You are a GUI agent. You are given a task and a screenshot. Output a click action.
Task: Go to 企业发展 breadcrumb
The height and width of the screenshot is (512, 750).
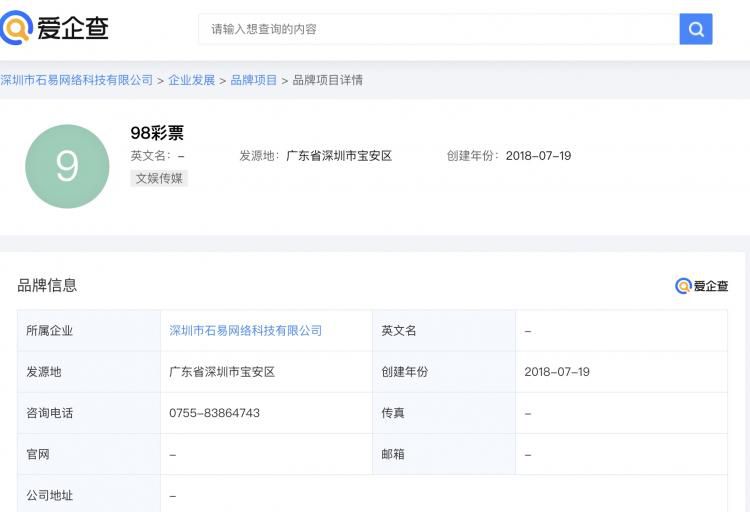click(x=191, y=80)
